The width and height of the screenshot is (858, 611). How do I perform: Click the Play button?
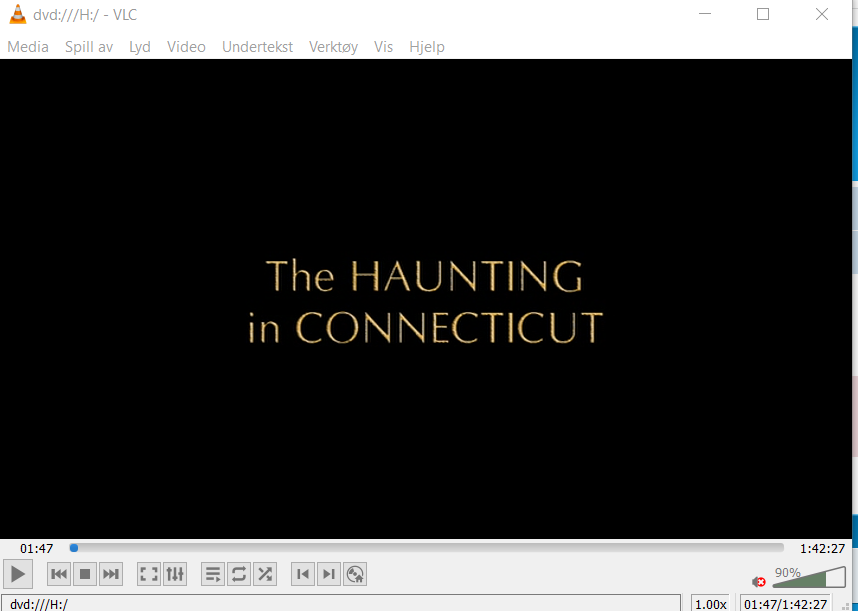18,574
